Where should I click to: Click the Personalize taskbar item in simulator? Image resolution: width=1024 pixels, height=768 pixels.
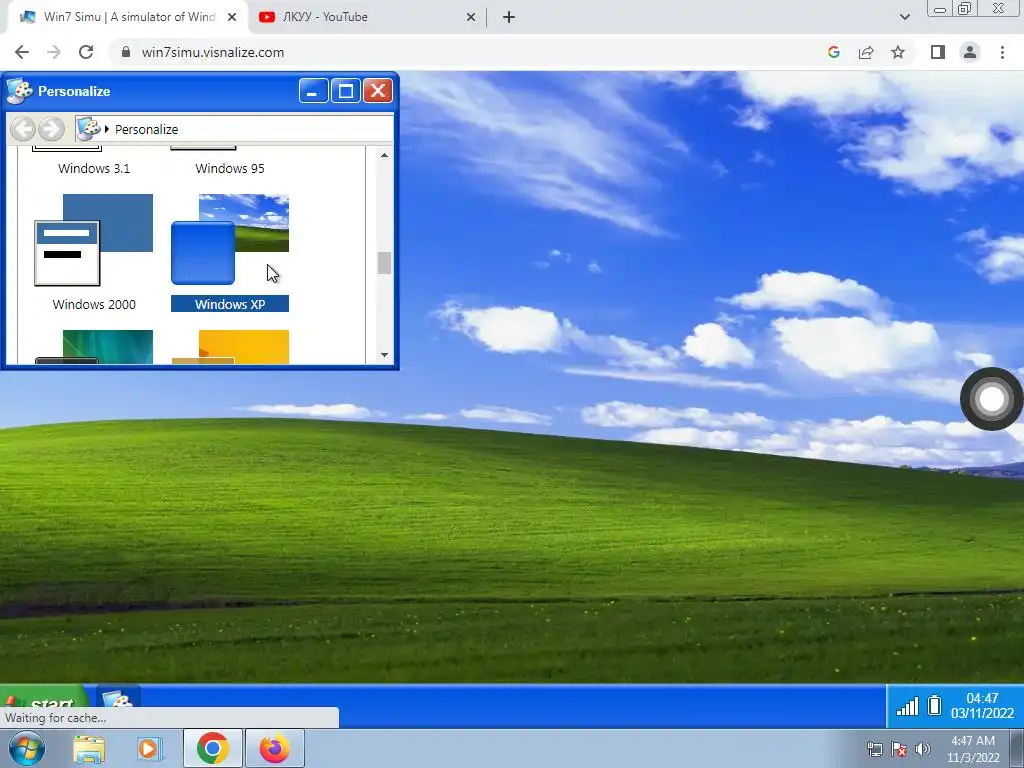click(118, 697)
